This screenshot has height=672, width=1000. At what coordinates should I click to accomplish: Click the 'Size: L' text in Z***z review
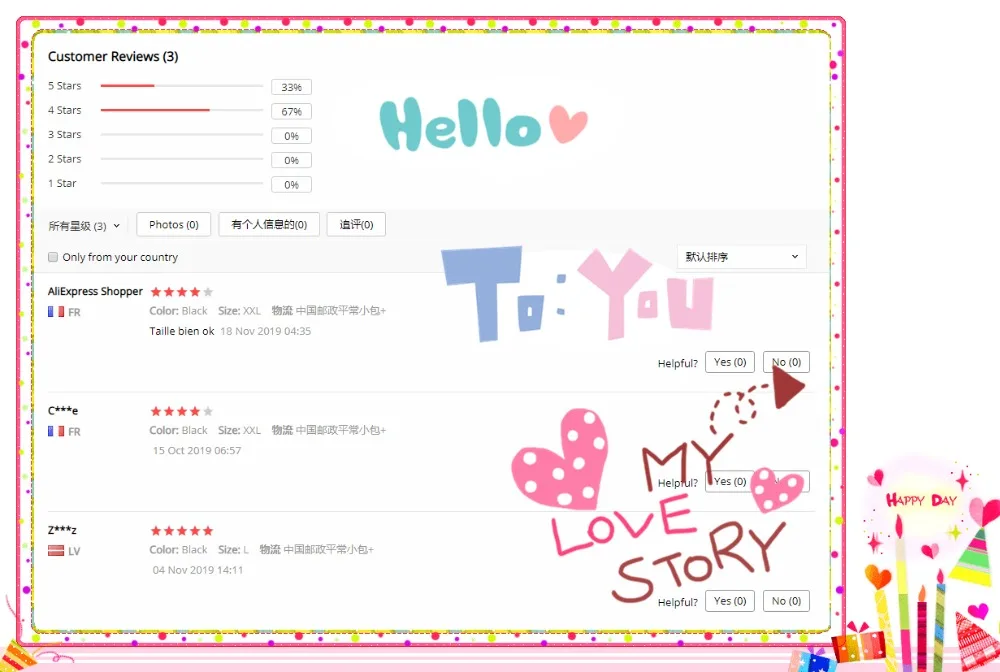coord(233,549)
